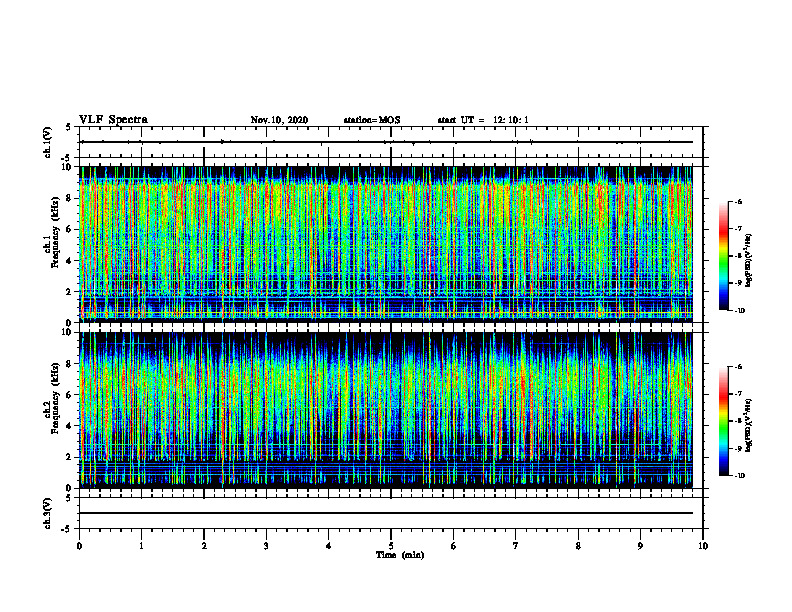This screenshot has width=792, height=612.
Task: Click the '-10' label on ch.1 colorbar
Action: click(x=739, y=311)
